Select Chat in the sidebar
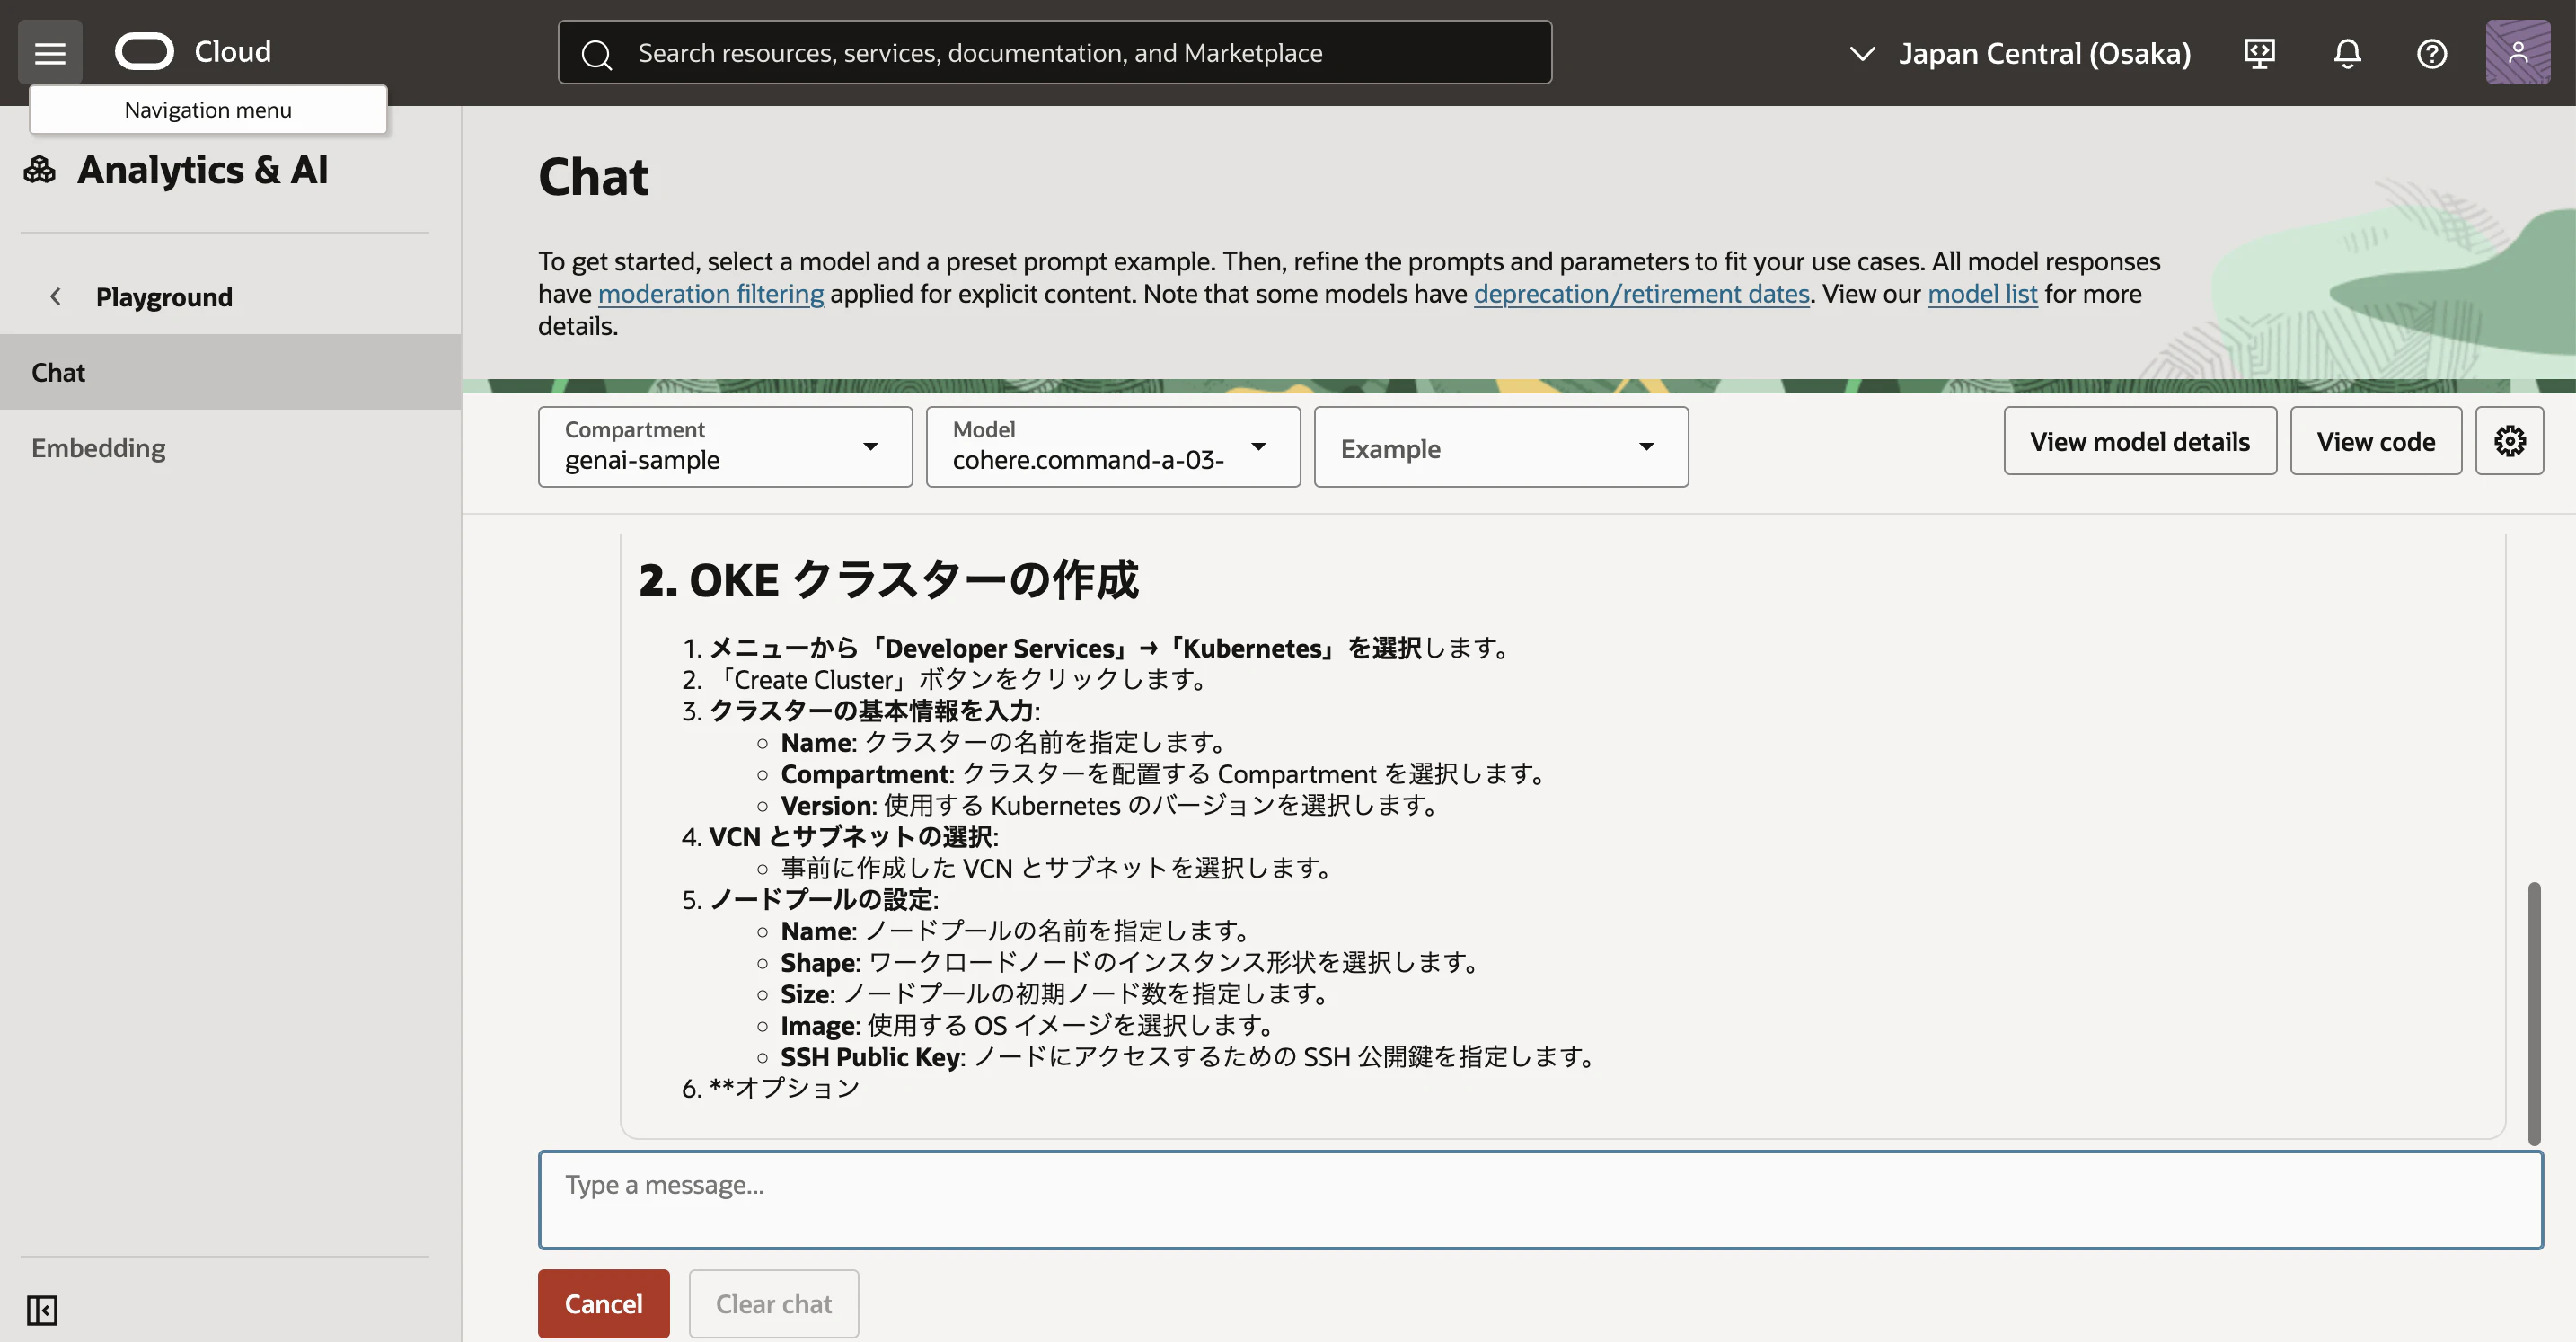 (230, 372)
